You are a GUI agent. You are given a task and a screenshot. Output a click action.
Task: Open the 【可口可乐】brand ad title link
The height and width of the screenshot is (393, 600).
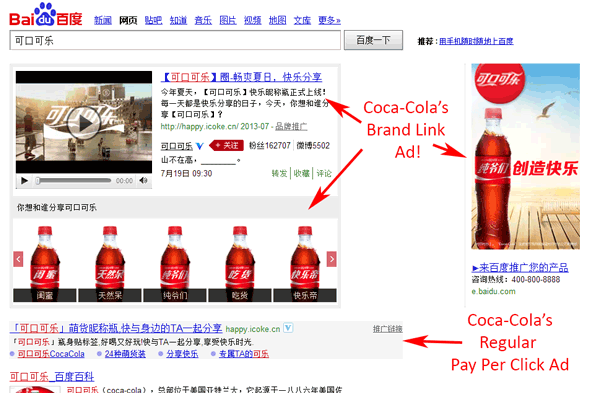[x=241, y=77]
